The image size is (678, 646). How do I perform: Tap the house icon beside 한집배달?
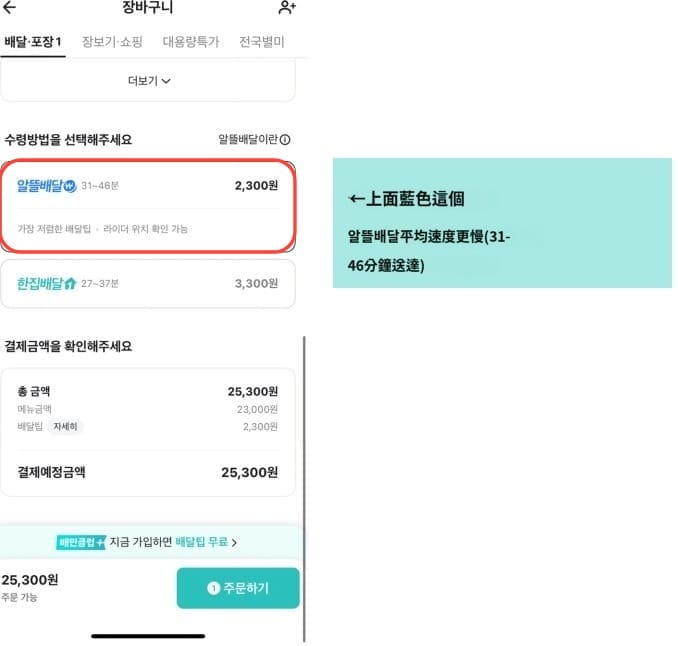[70, 284]
